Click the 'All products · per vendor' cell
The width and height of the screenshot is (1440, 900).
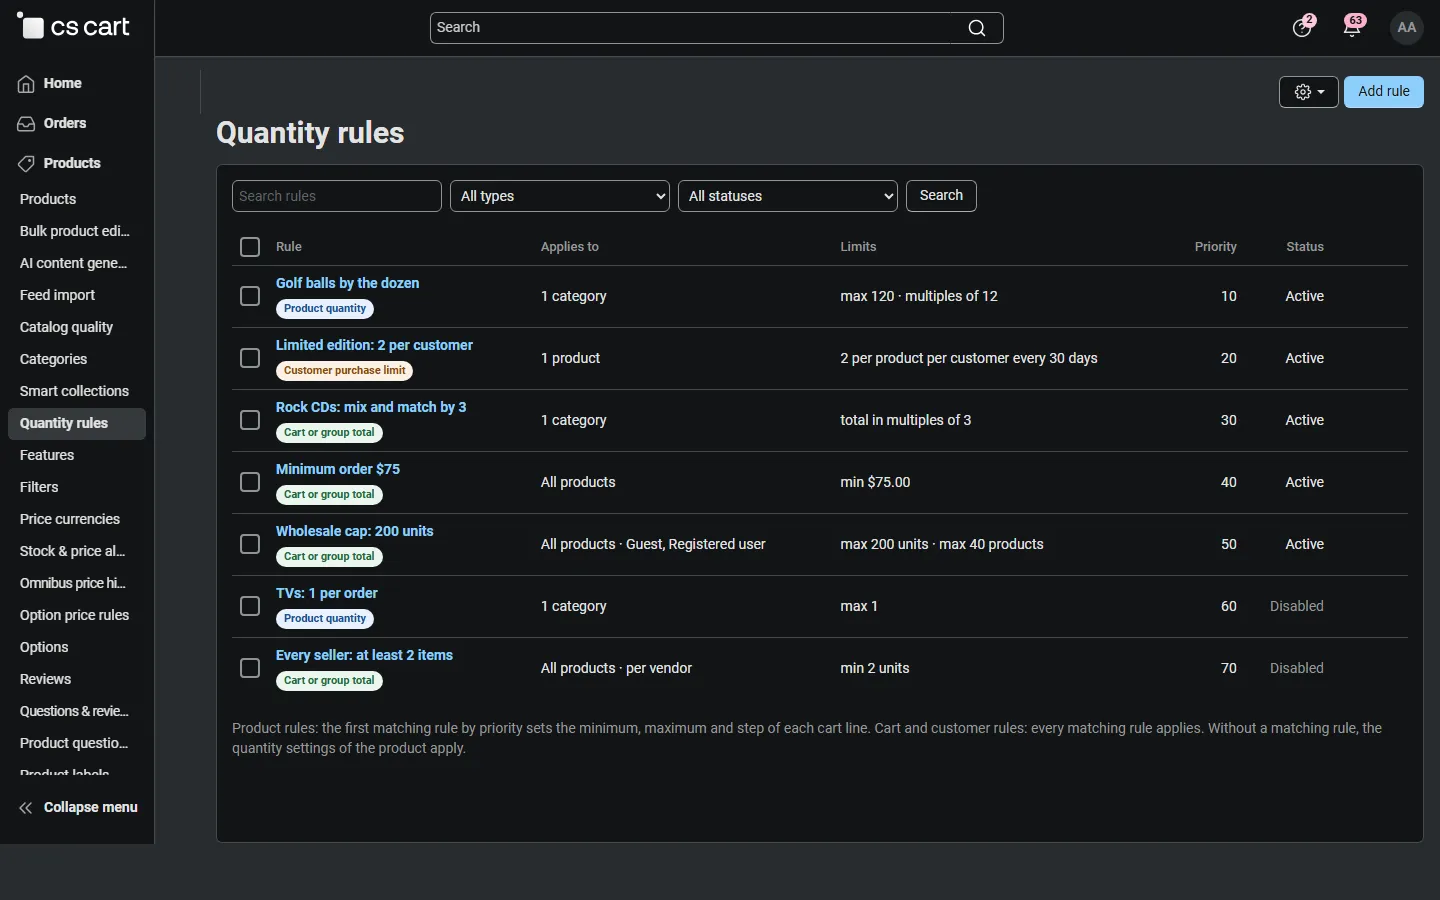click(616, 668)
